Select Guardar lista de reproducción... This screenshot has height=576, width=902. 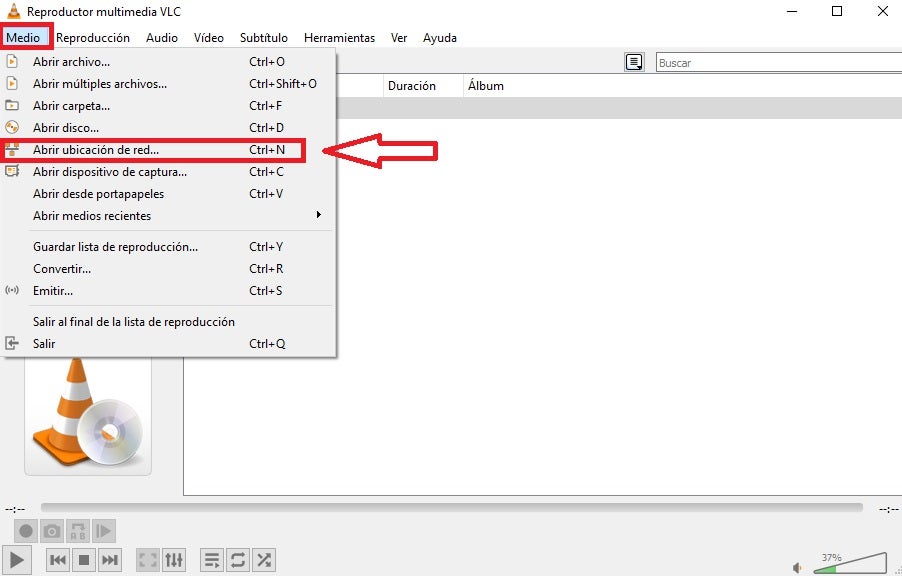[x=168, y=247]
